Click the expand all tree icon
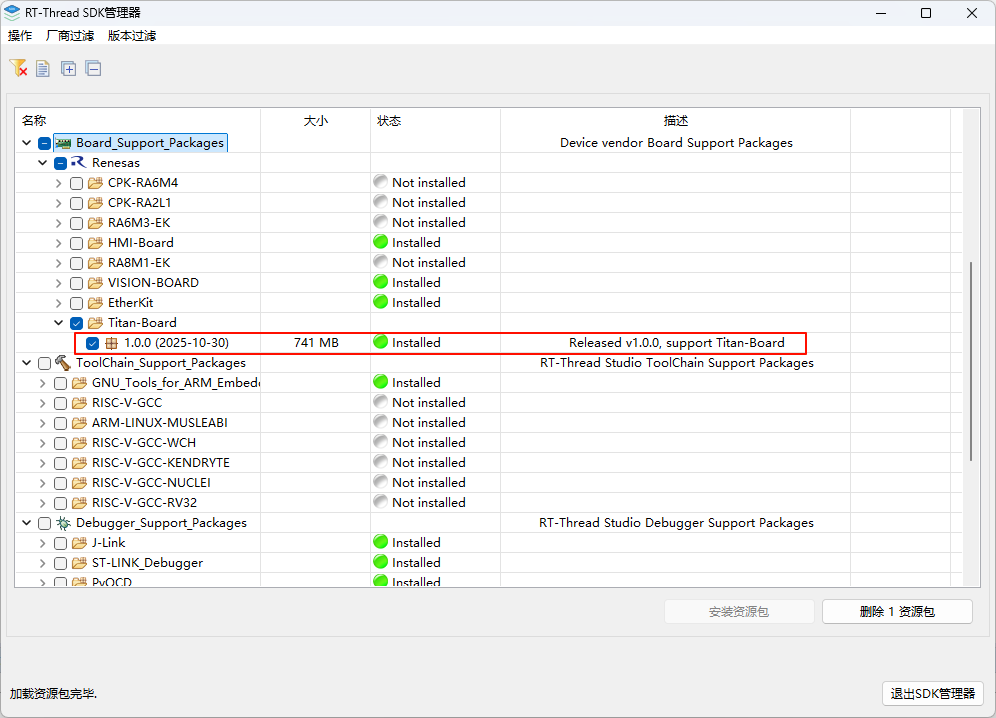The width and height of the screenshot is (996, 718). click(x=68, y=69)
